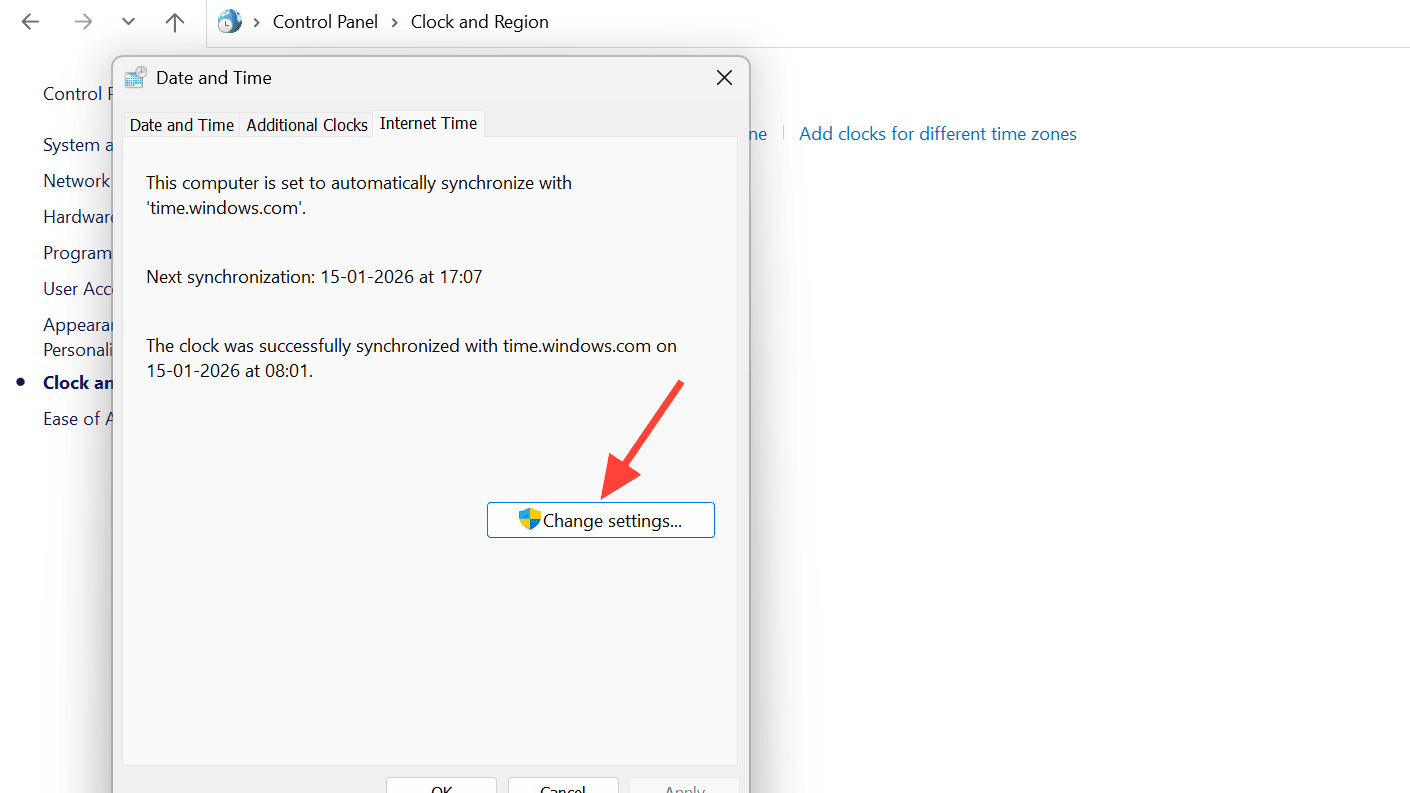The height and width of the screenshot is (793, 1410).
Task: Open Add clocks for different time zones
Action: click(937, 133)
